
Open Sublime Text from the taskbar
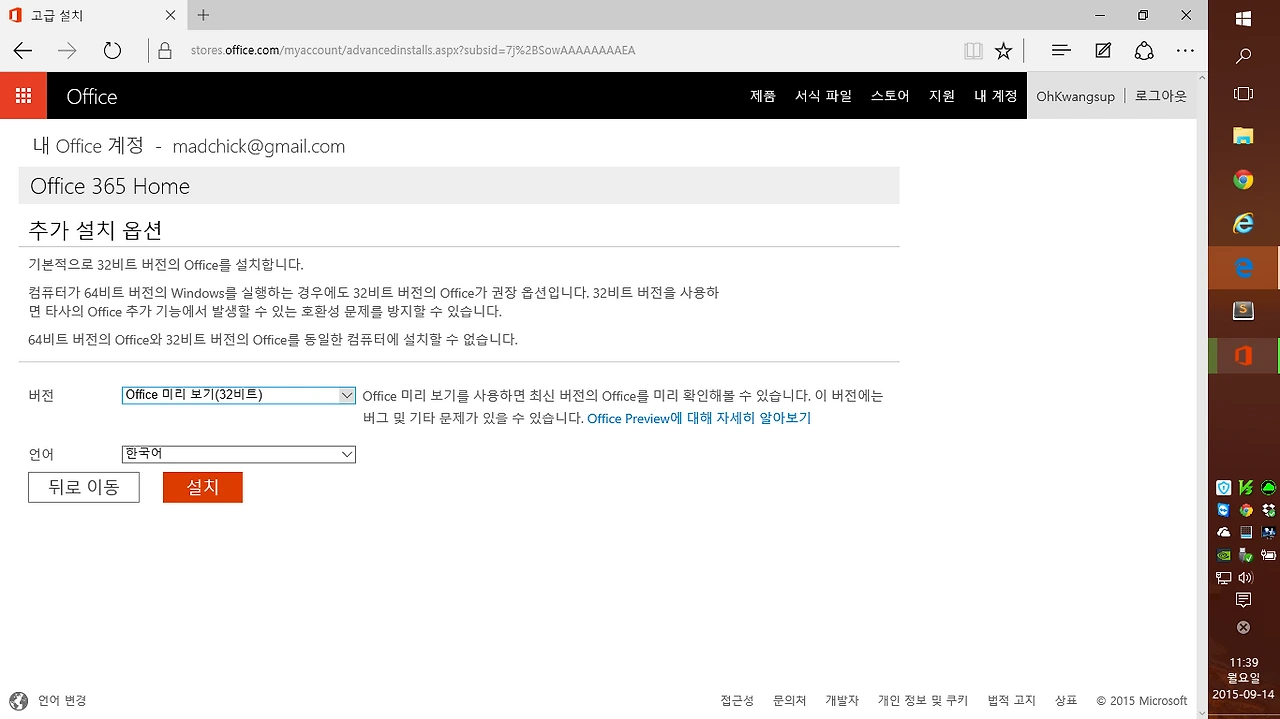1243,311
